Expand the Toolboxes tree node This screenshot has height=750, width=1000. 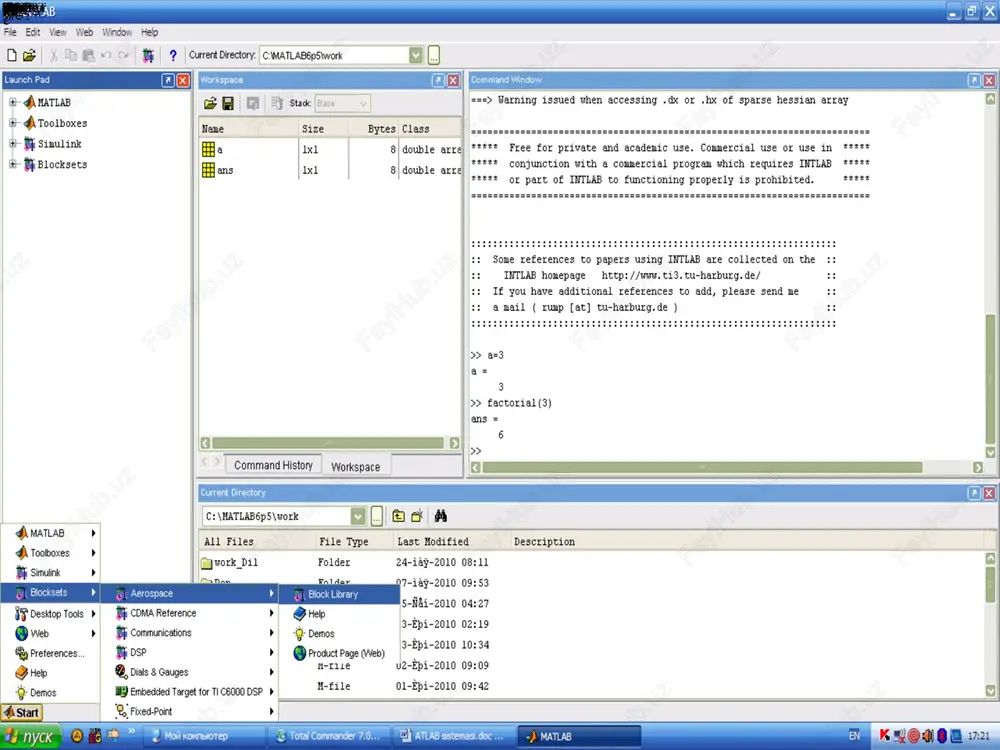click(13, 123)
